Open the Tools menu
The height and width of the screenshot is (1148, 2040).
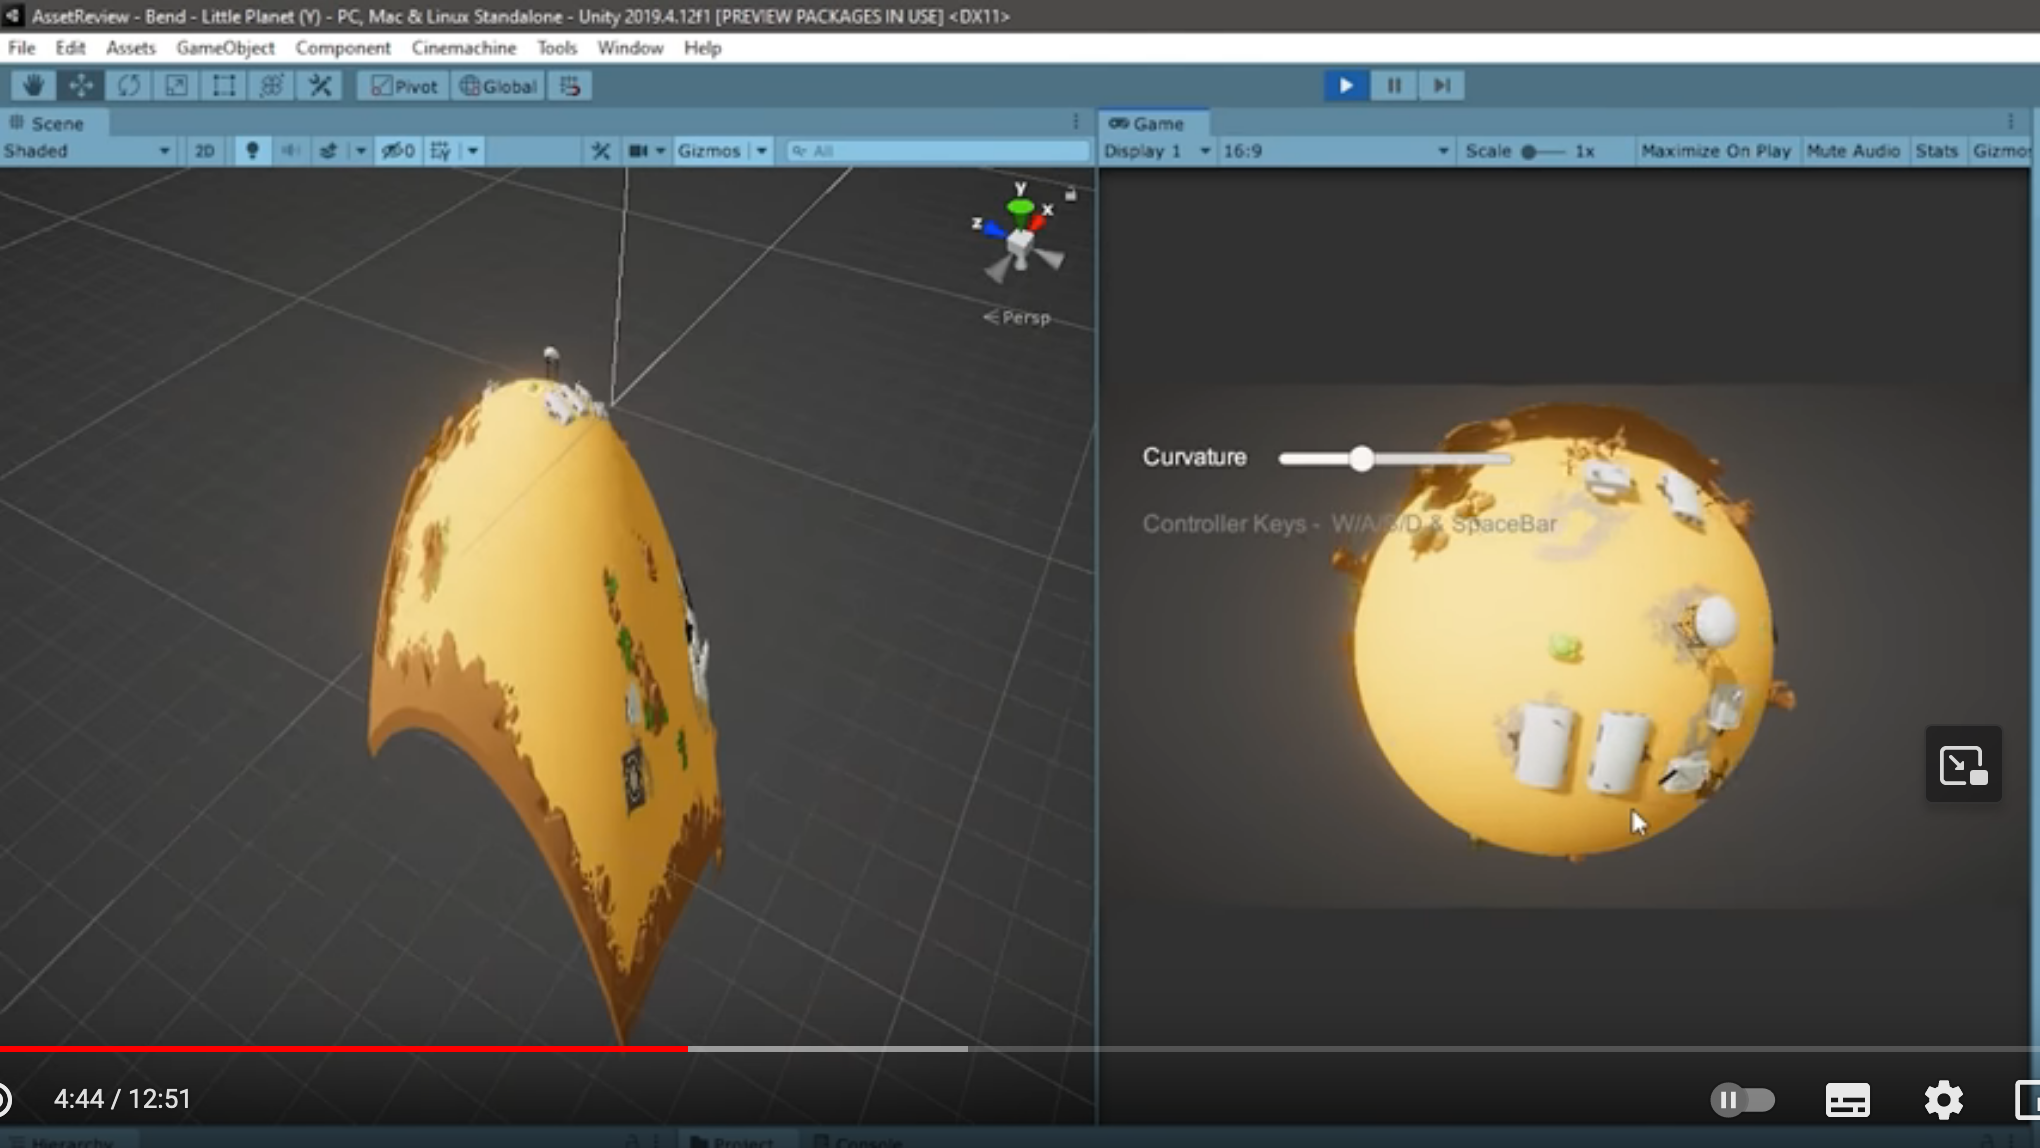click(557, 48)
